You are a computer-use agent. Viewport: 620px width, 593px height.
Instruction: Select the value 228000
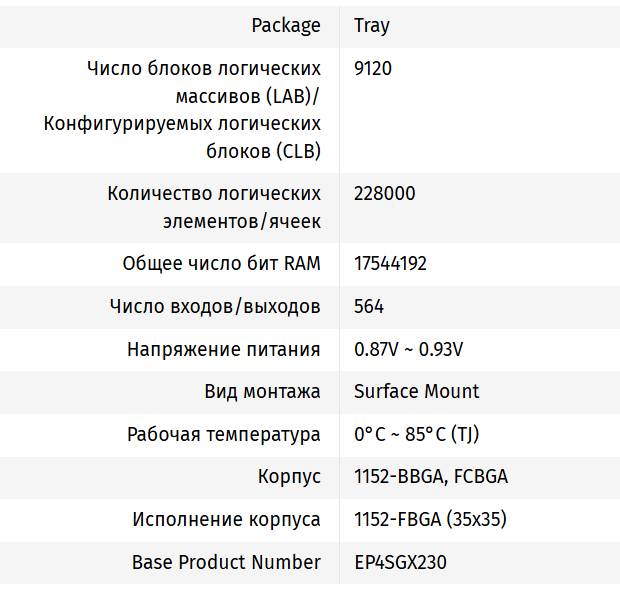point(385,193)
